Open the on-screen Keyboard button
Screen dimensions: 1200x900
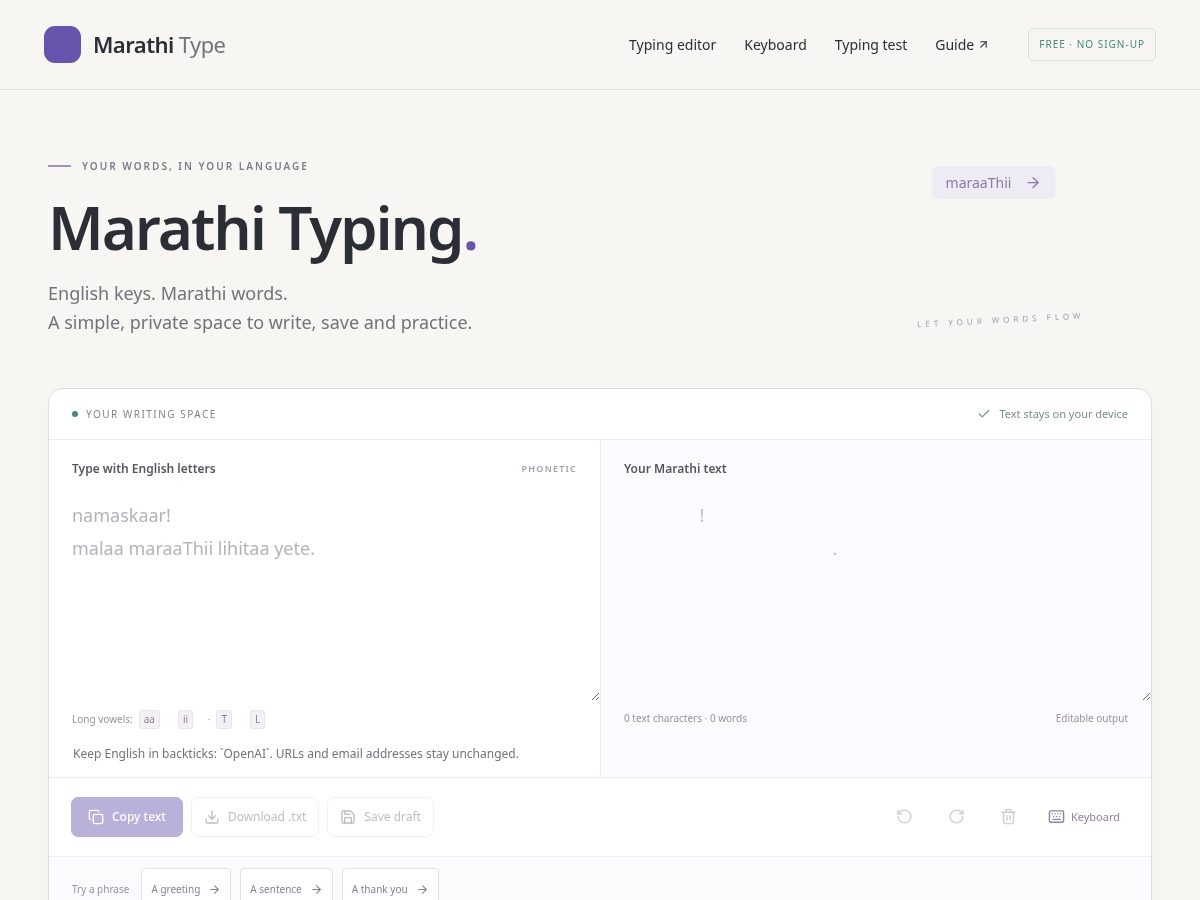1084,817
